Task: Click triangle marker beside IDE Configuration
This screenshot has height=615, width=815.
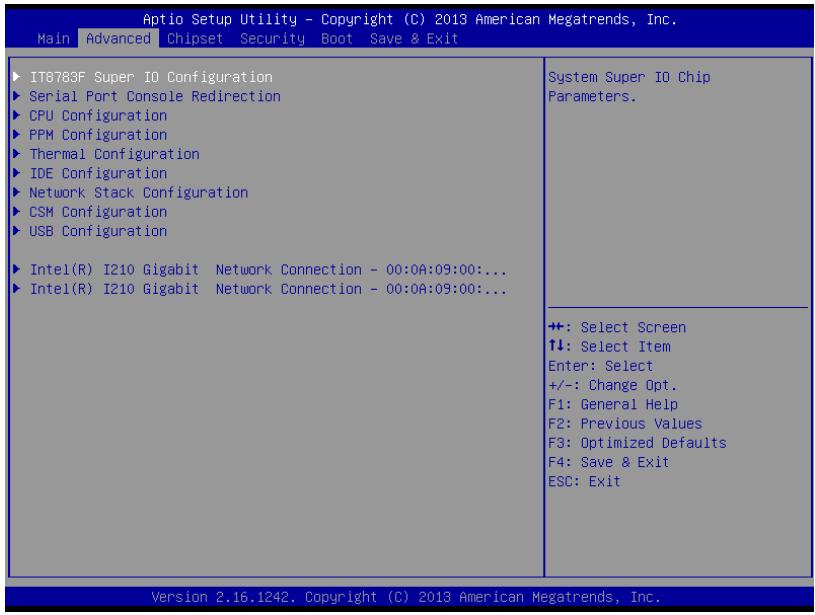Action: pos(17,173)
